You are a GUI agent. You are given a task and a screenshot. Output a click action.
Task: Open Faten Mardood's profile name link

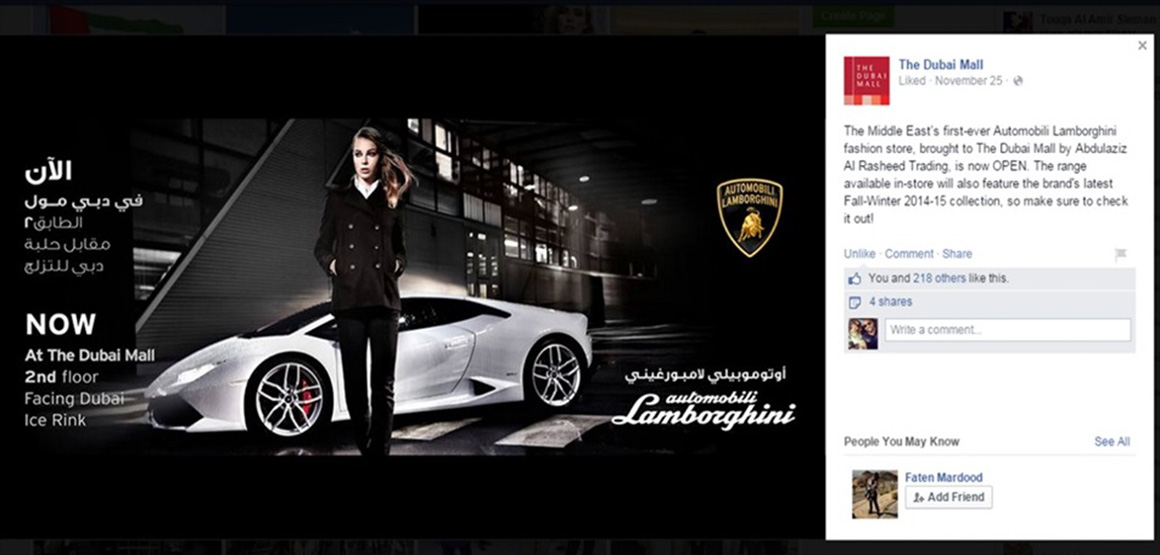pyautogui.click(x=943, y=478)
